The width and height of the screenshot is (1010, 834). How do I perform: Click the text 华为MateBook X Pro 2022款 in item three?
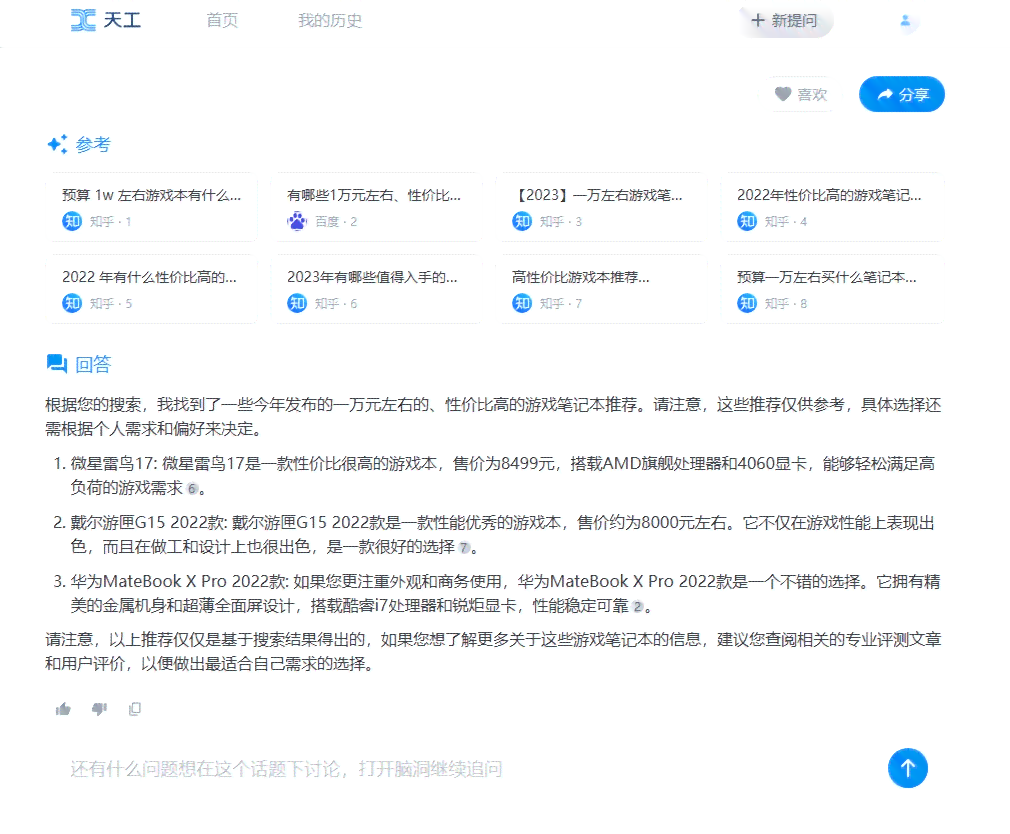178,582
